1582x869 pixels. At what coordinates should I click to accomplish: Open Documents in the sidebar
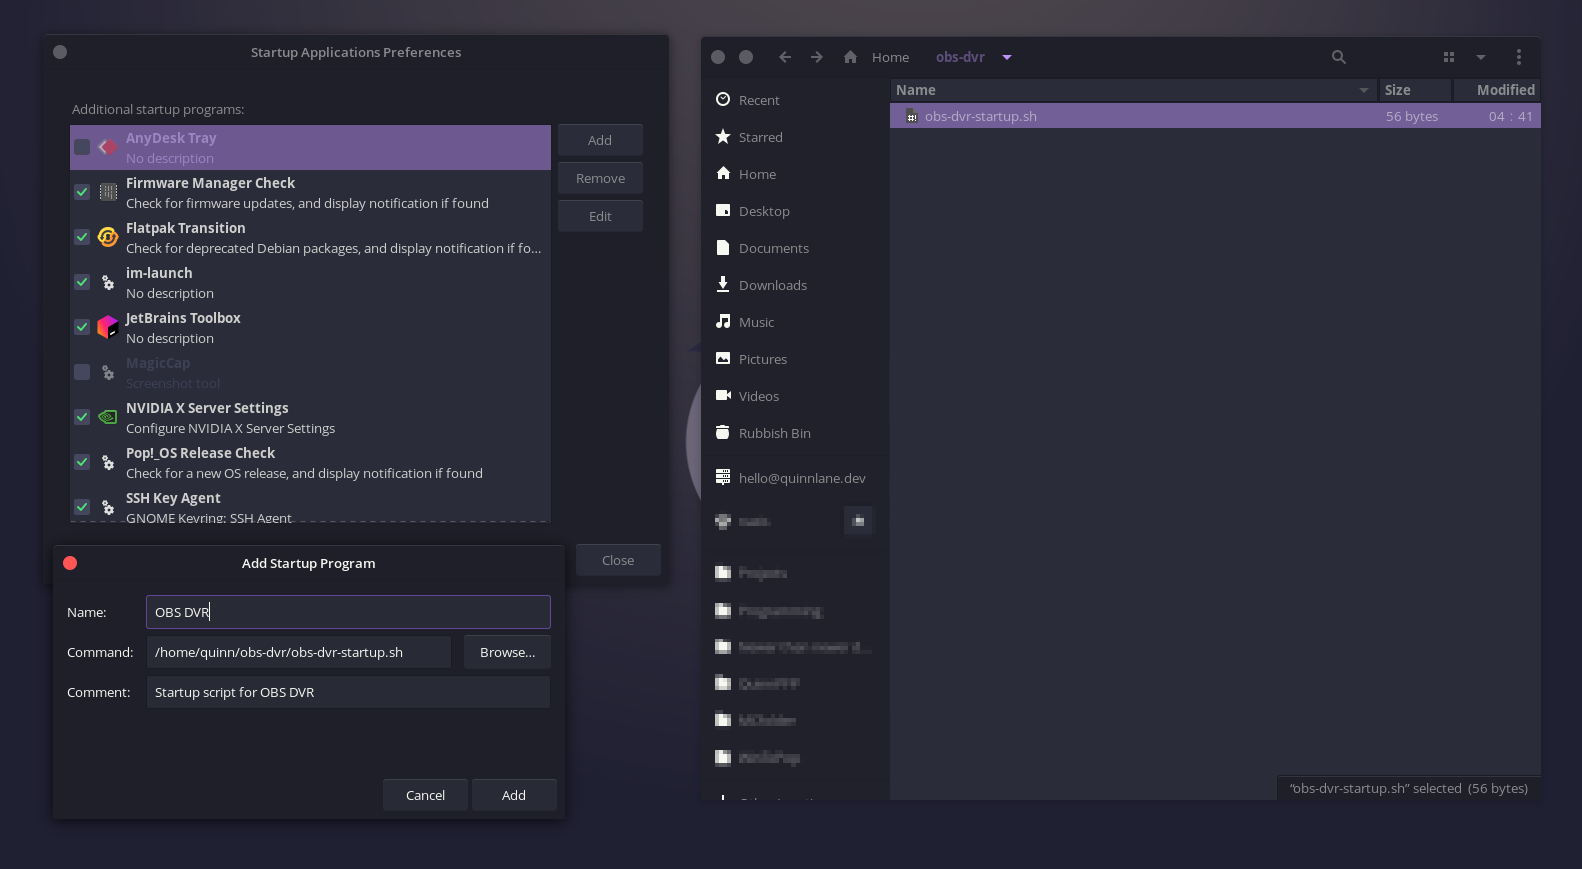796,248
